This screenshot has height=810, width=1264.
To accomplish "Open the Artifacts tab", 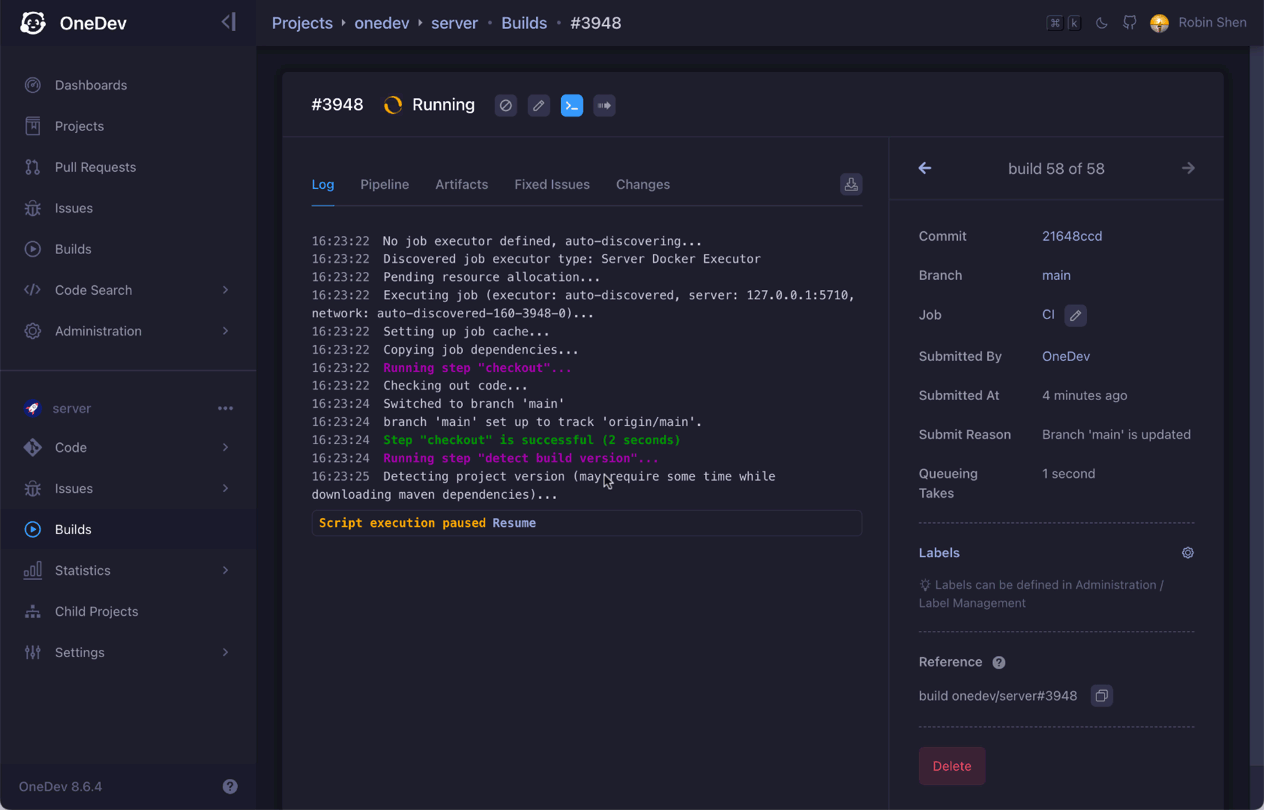I will (x=461, y=184).
